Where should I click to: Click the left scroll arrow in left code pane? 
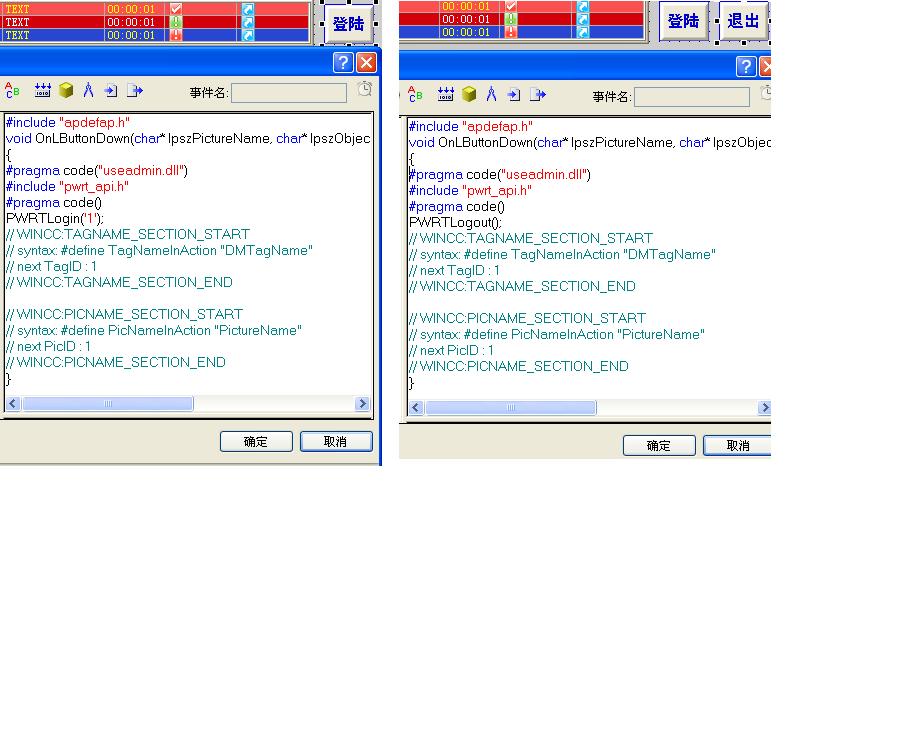13,404
